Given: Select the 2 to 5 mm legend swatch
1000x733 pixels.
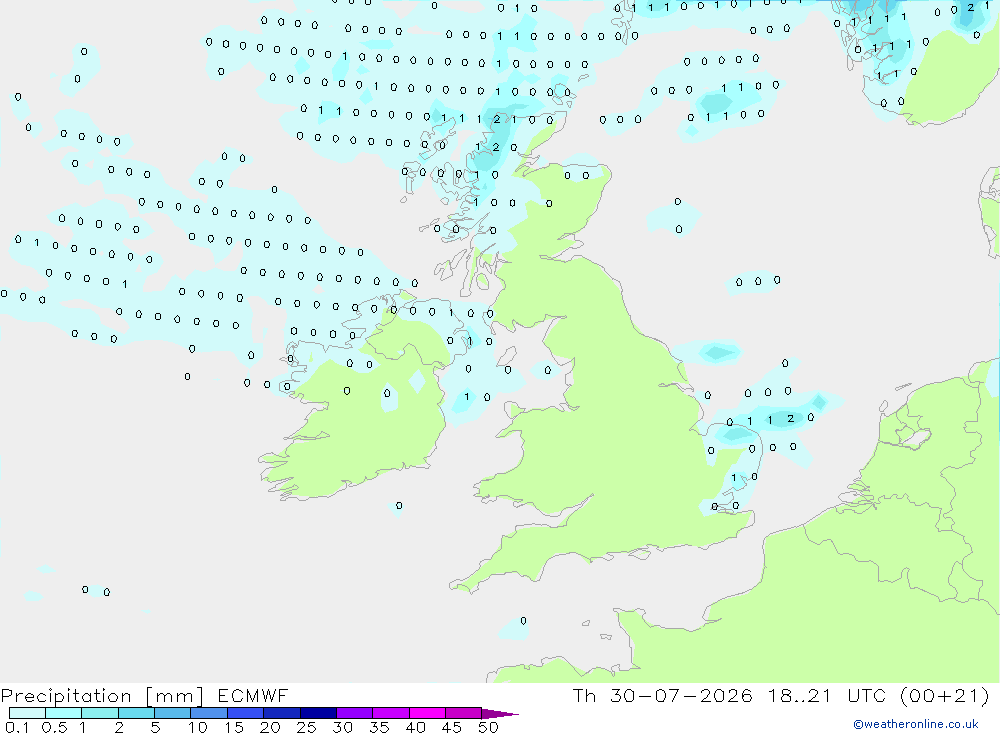Looking at the screenshot, I should click(x=136, y=713).
